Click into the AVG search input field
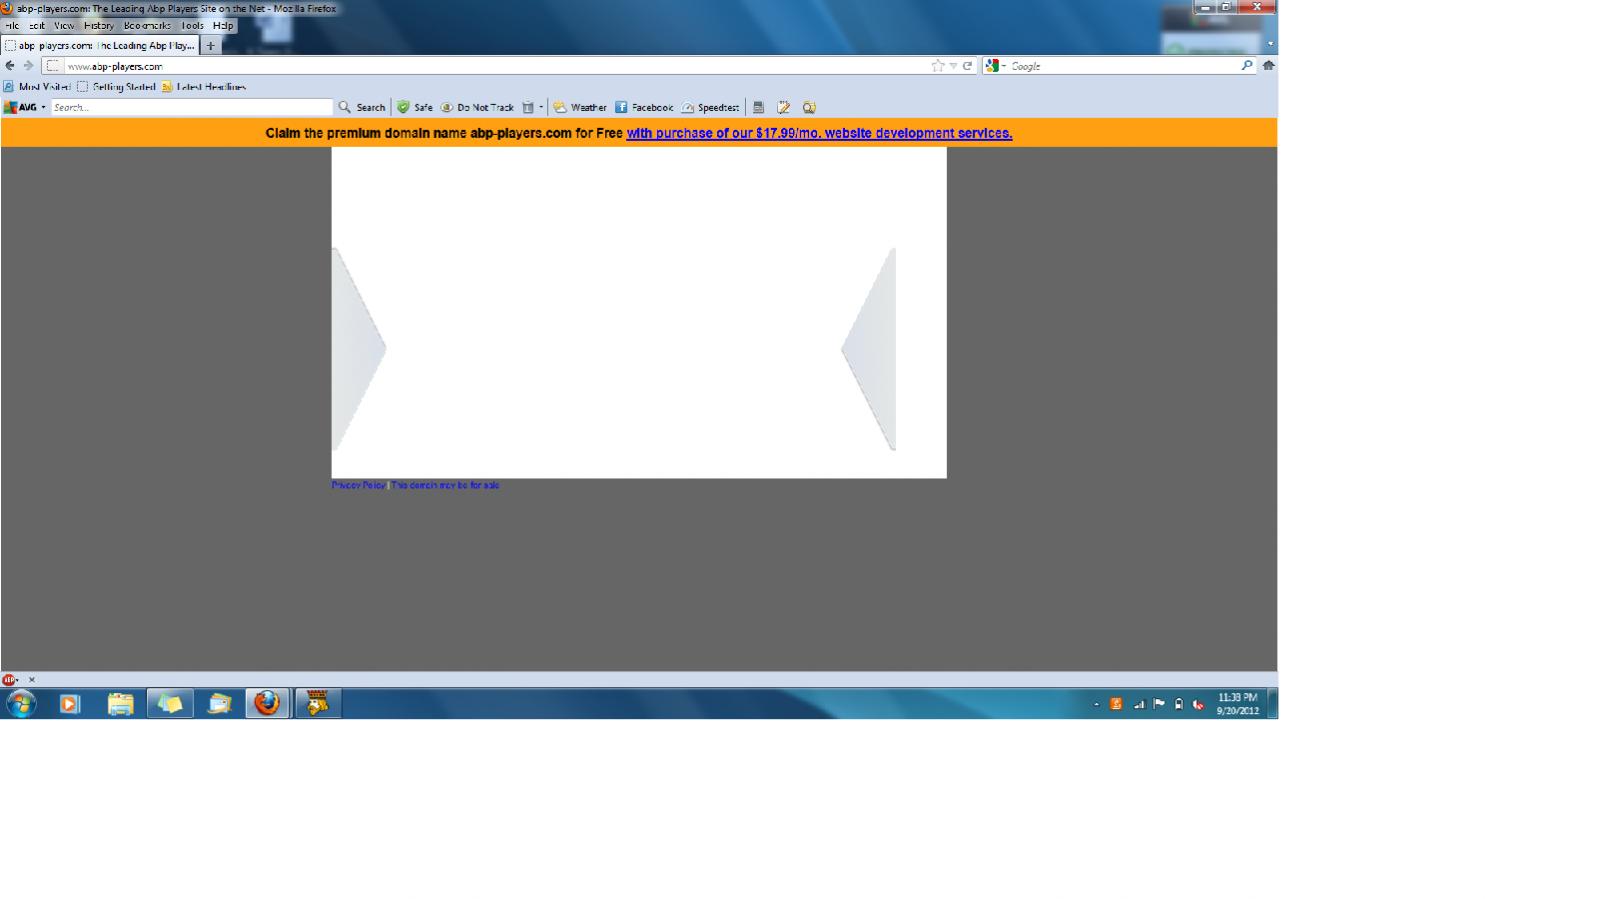1598x899 pixels. pos(190,107)
